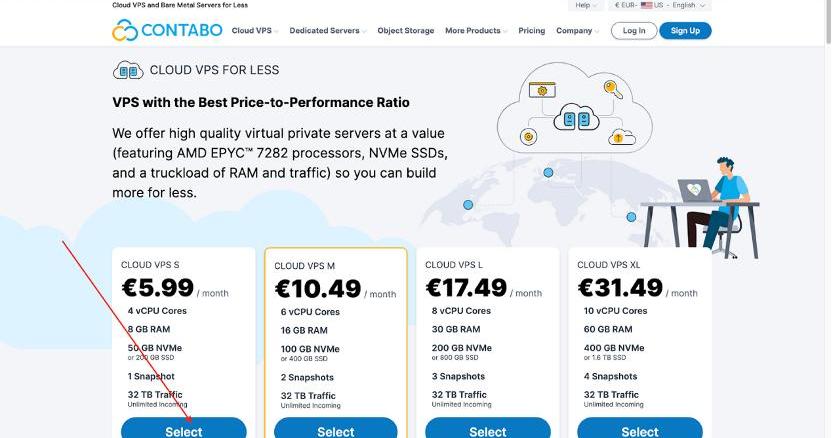Click the Log In button
The width and height of the screenshot is (832, 438).
[634, 31]
